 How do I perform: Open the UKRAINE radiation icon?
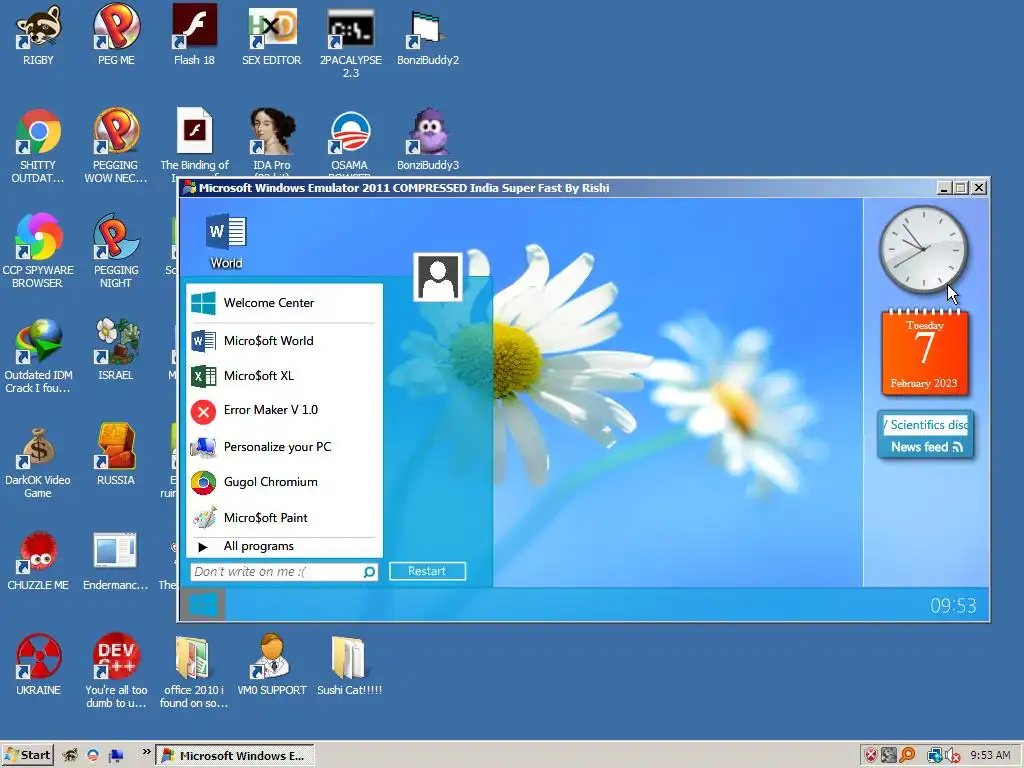(38, 664)
